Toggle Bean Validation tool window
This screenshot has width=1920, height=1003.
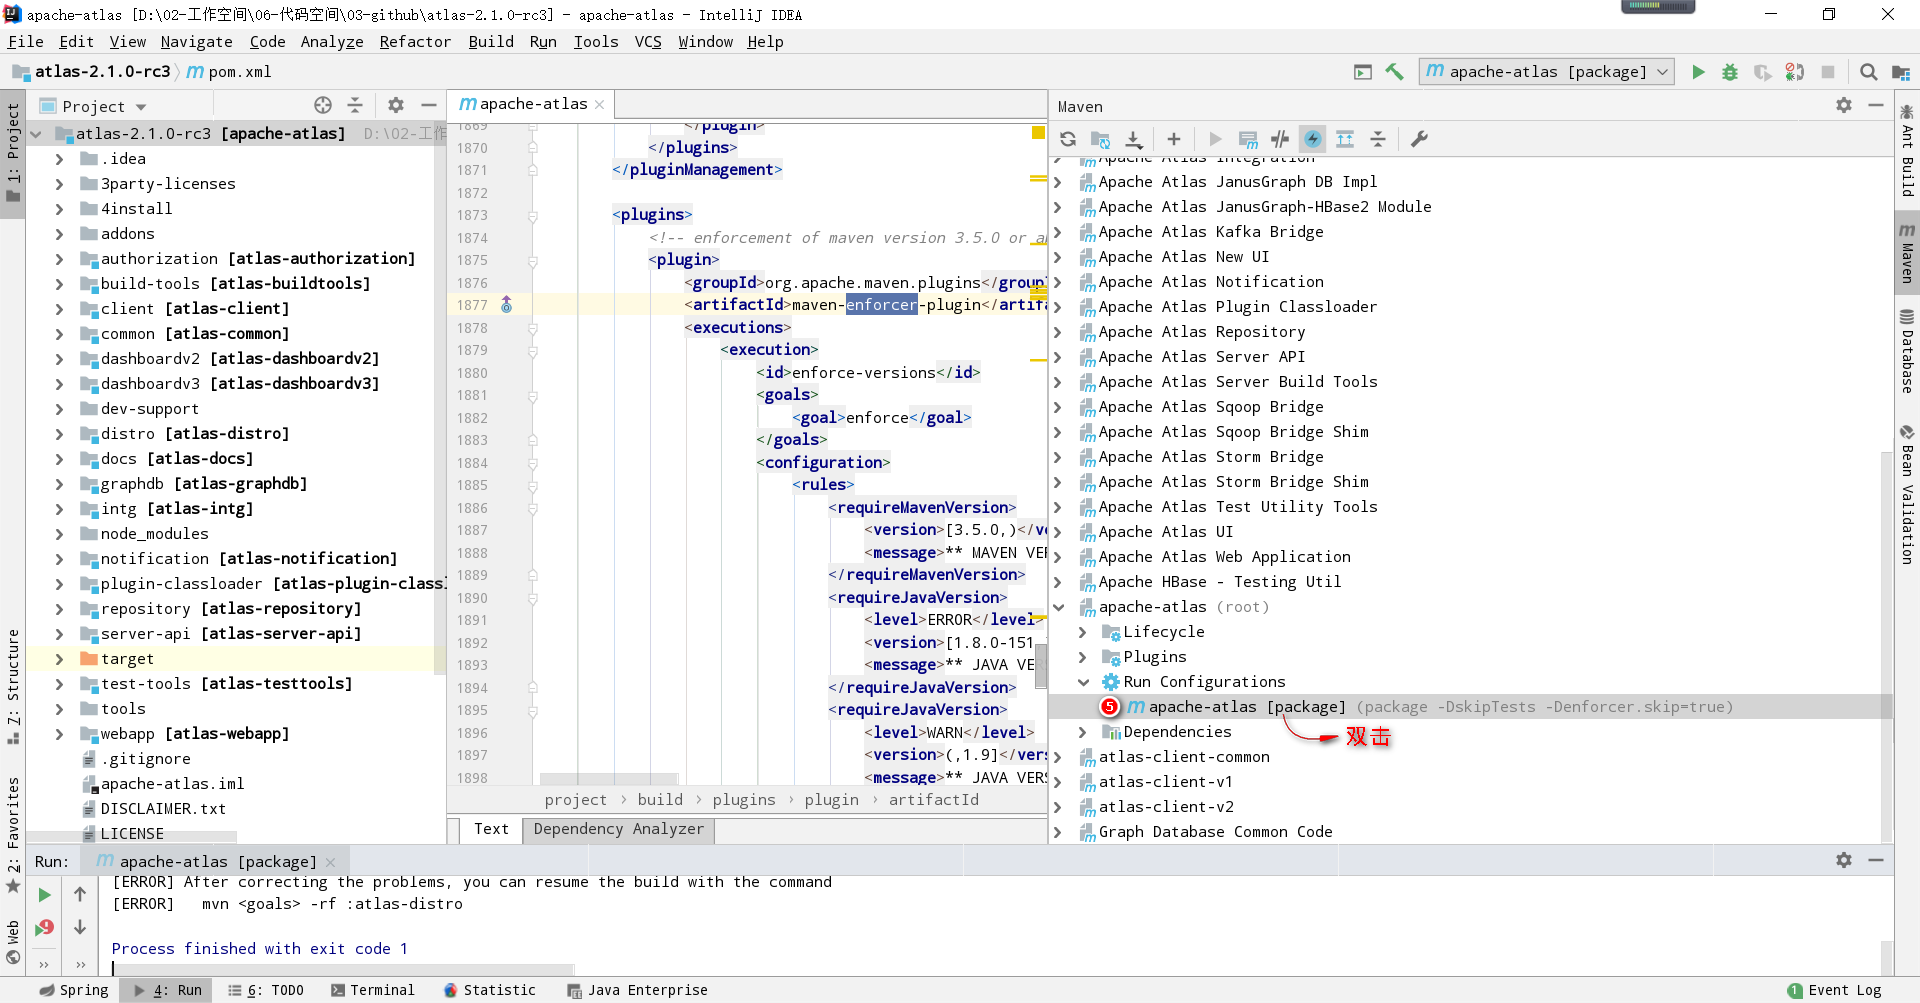point(1907,496)
